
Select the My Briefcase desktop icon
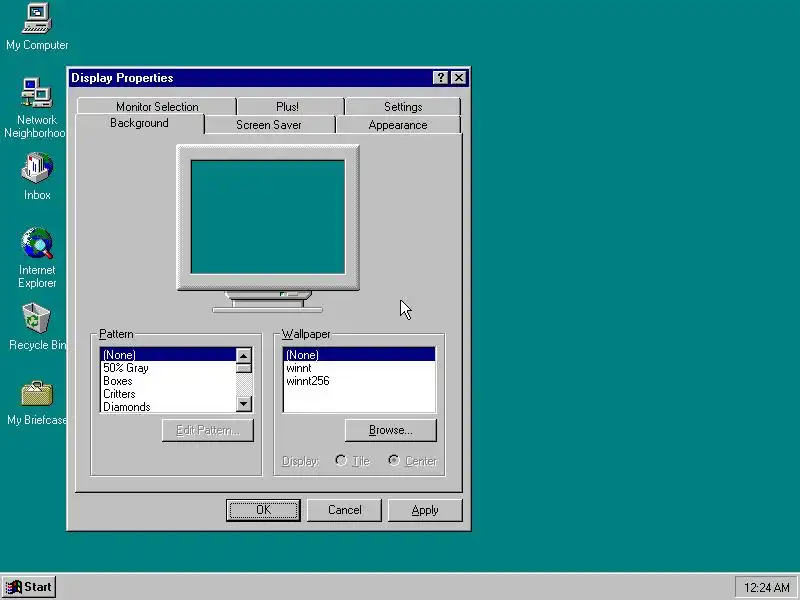[x=37, y=403]
